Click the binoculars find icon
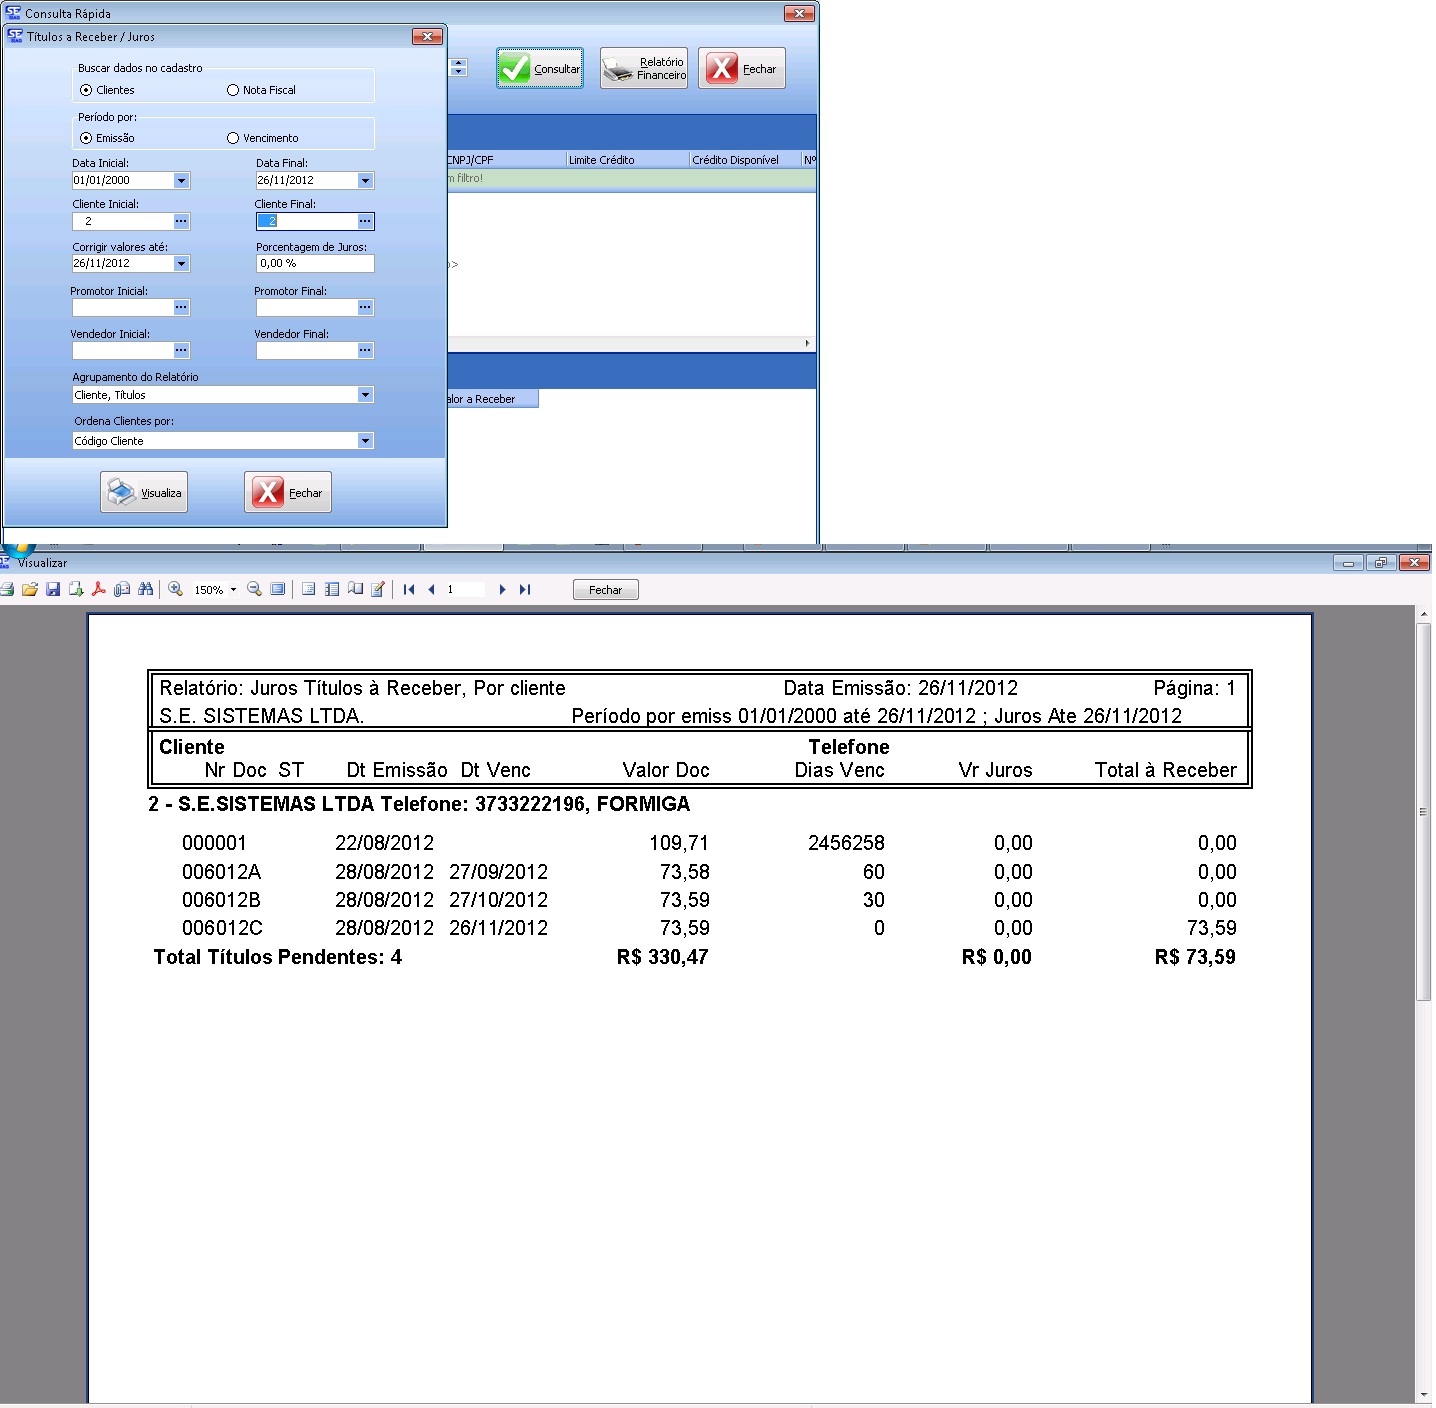Screen dimensions: 1436x1408 (x=146, y=590)
